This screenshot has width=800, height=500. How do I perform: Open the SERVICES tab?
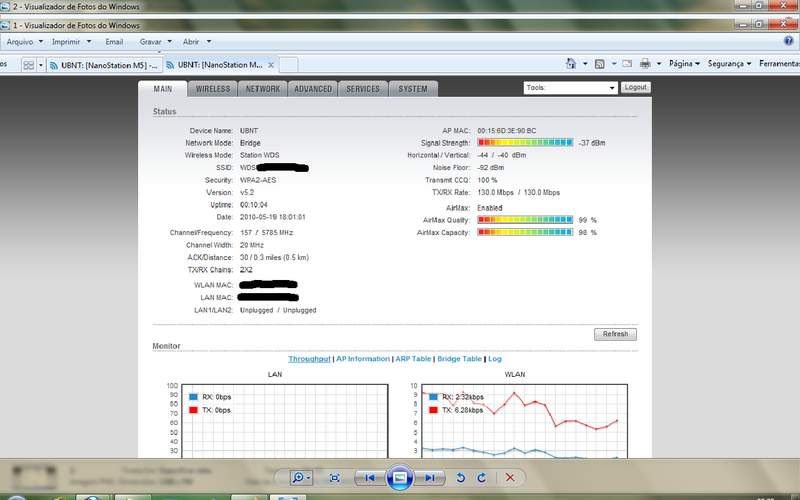click(x=363, y=89)
